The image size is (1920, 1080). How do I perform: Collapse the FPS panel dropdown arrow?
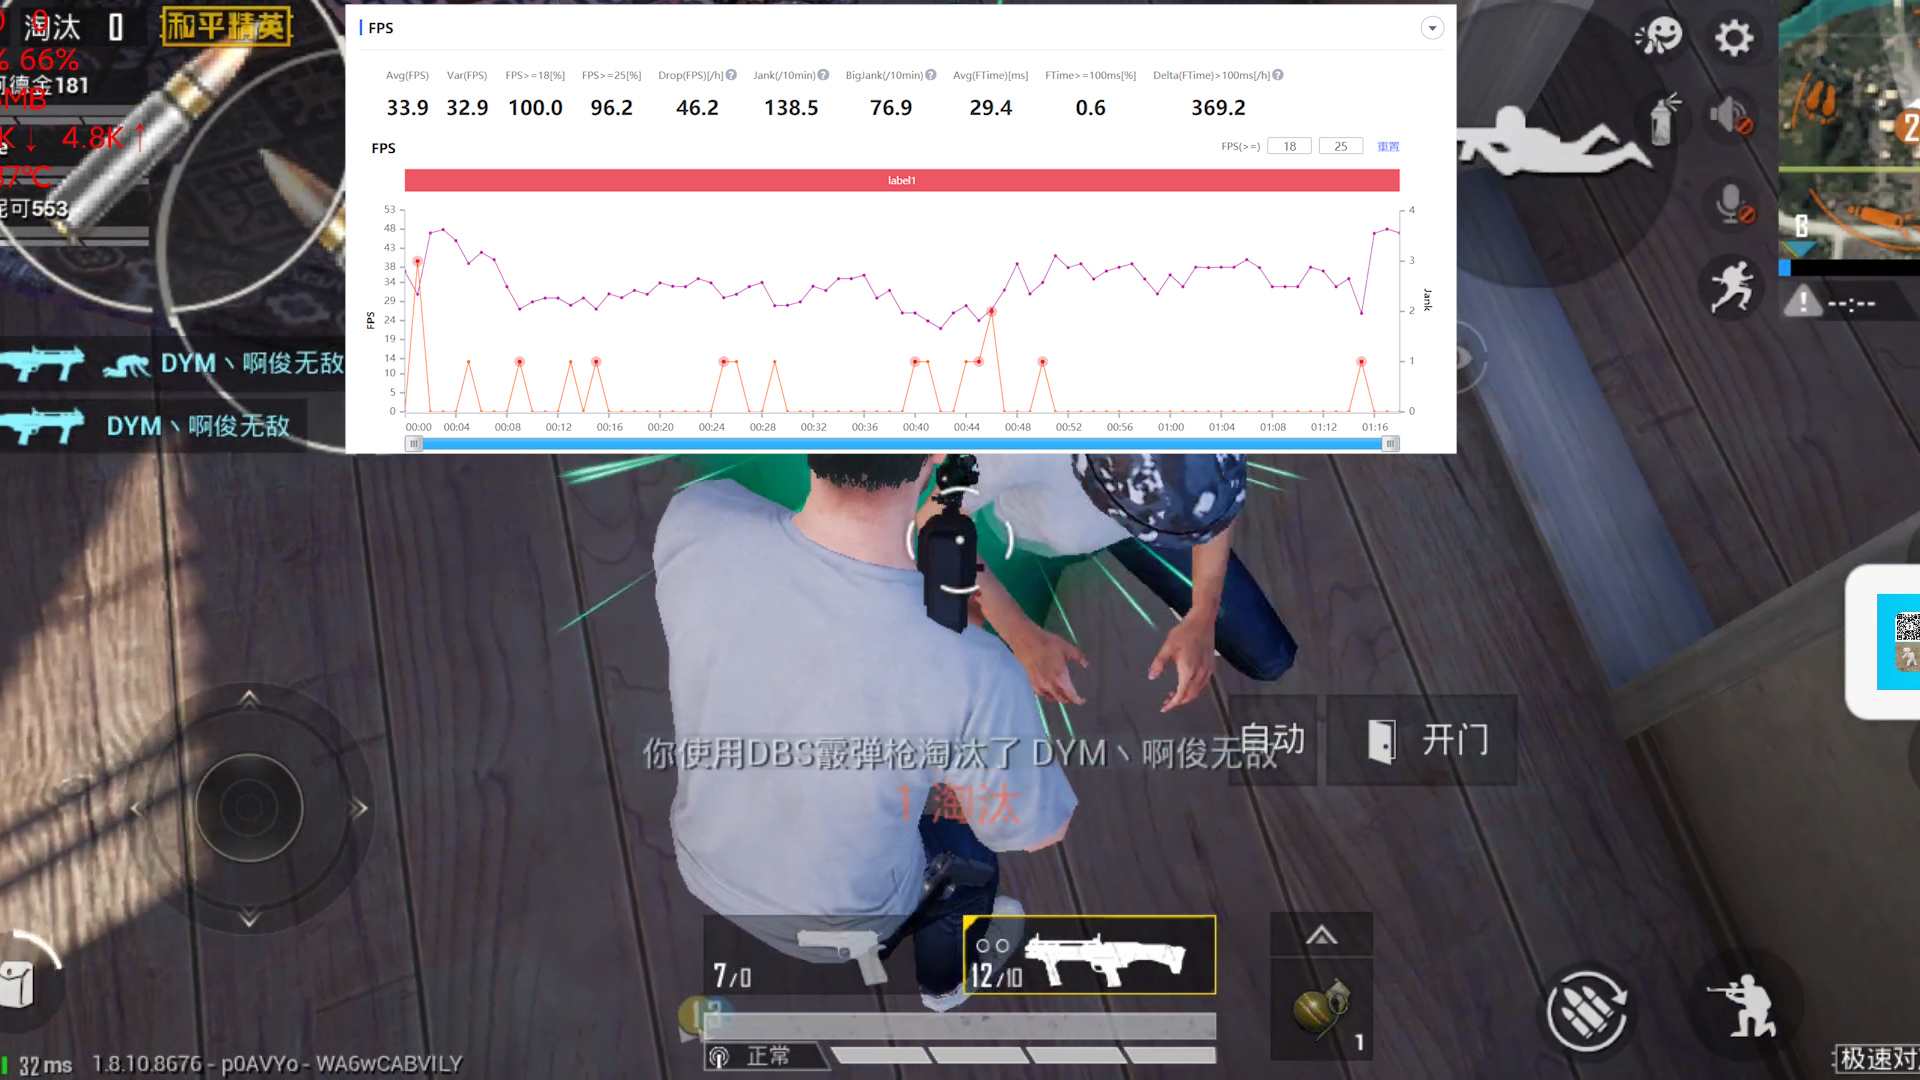coord(1432,28)
